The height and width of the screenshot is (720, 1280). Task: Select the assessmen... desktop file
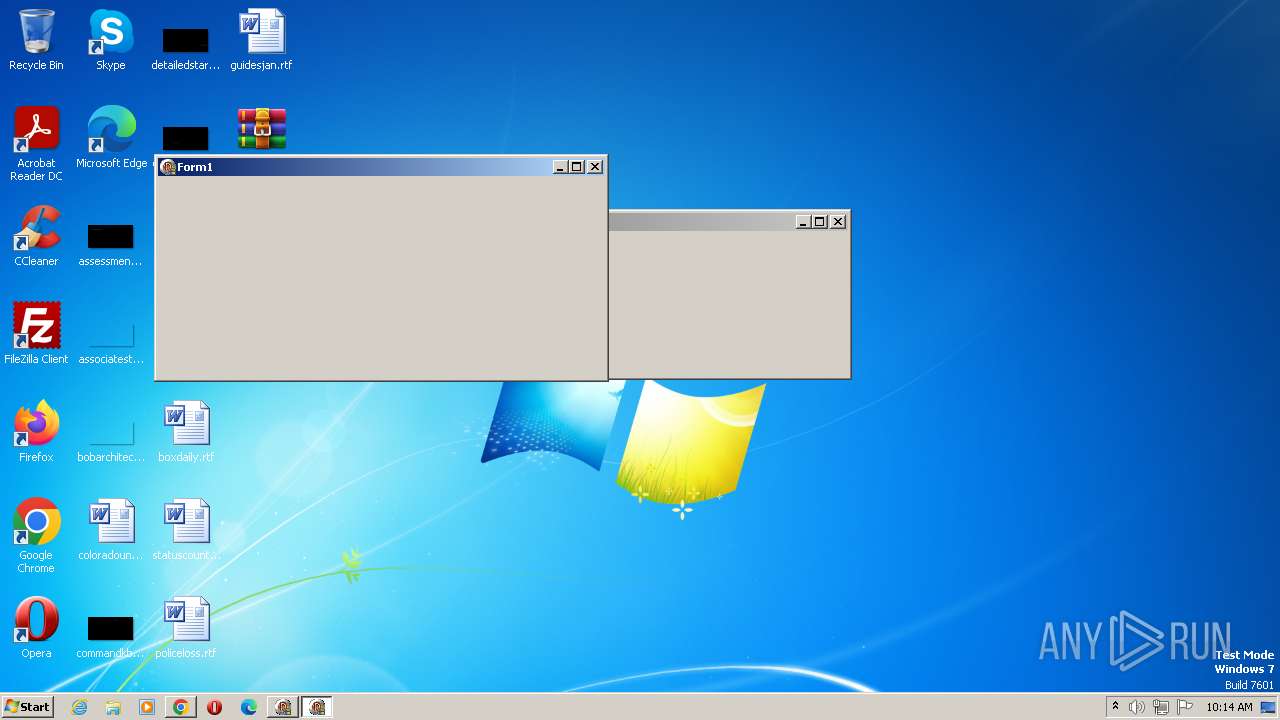pyautogui.click(x=111, y=244)
